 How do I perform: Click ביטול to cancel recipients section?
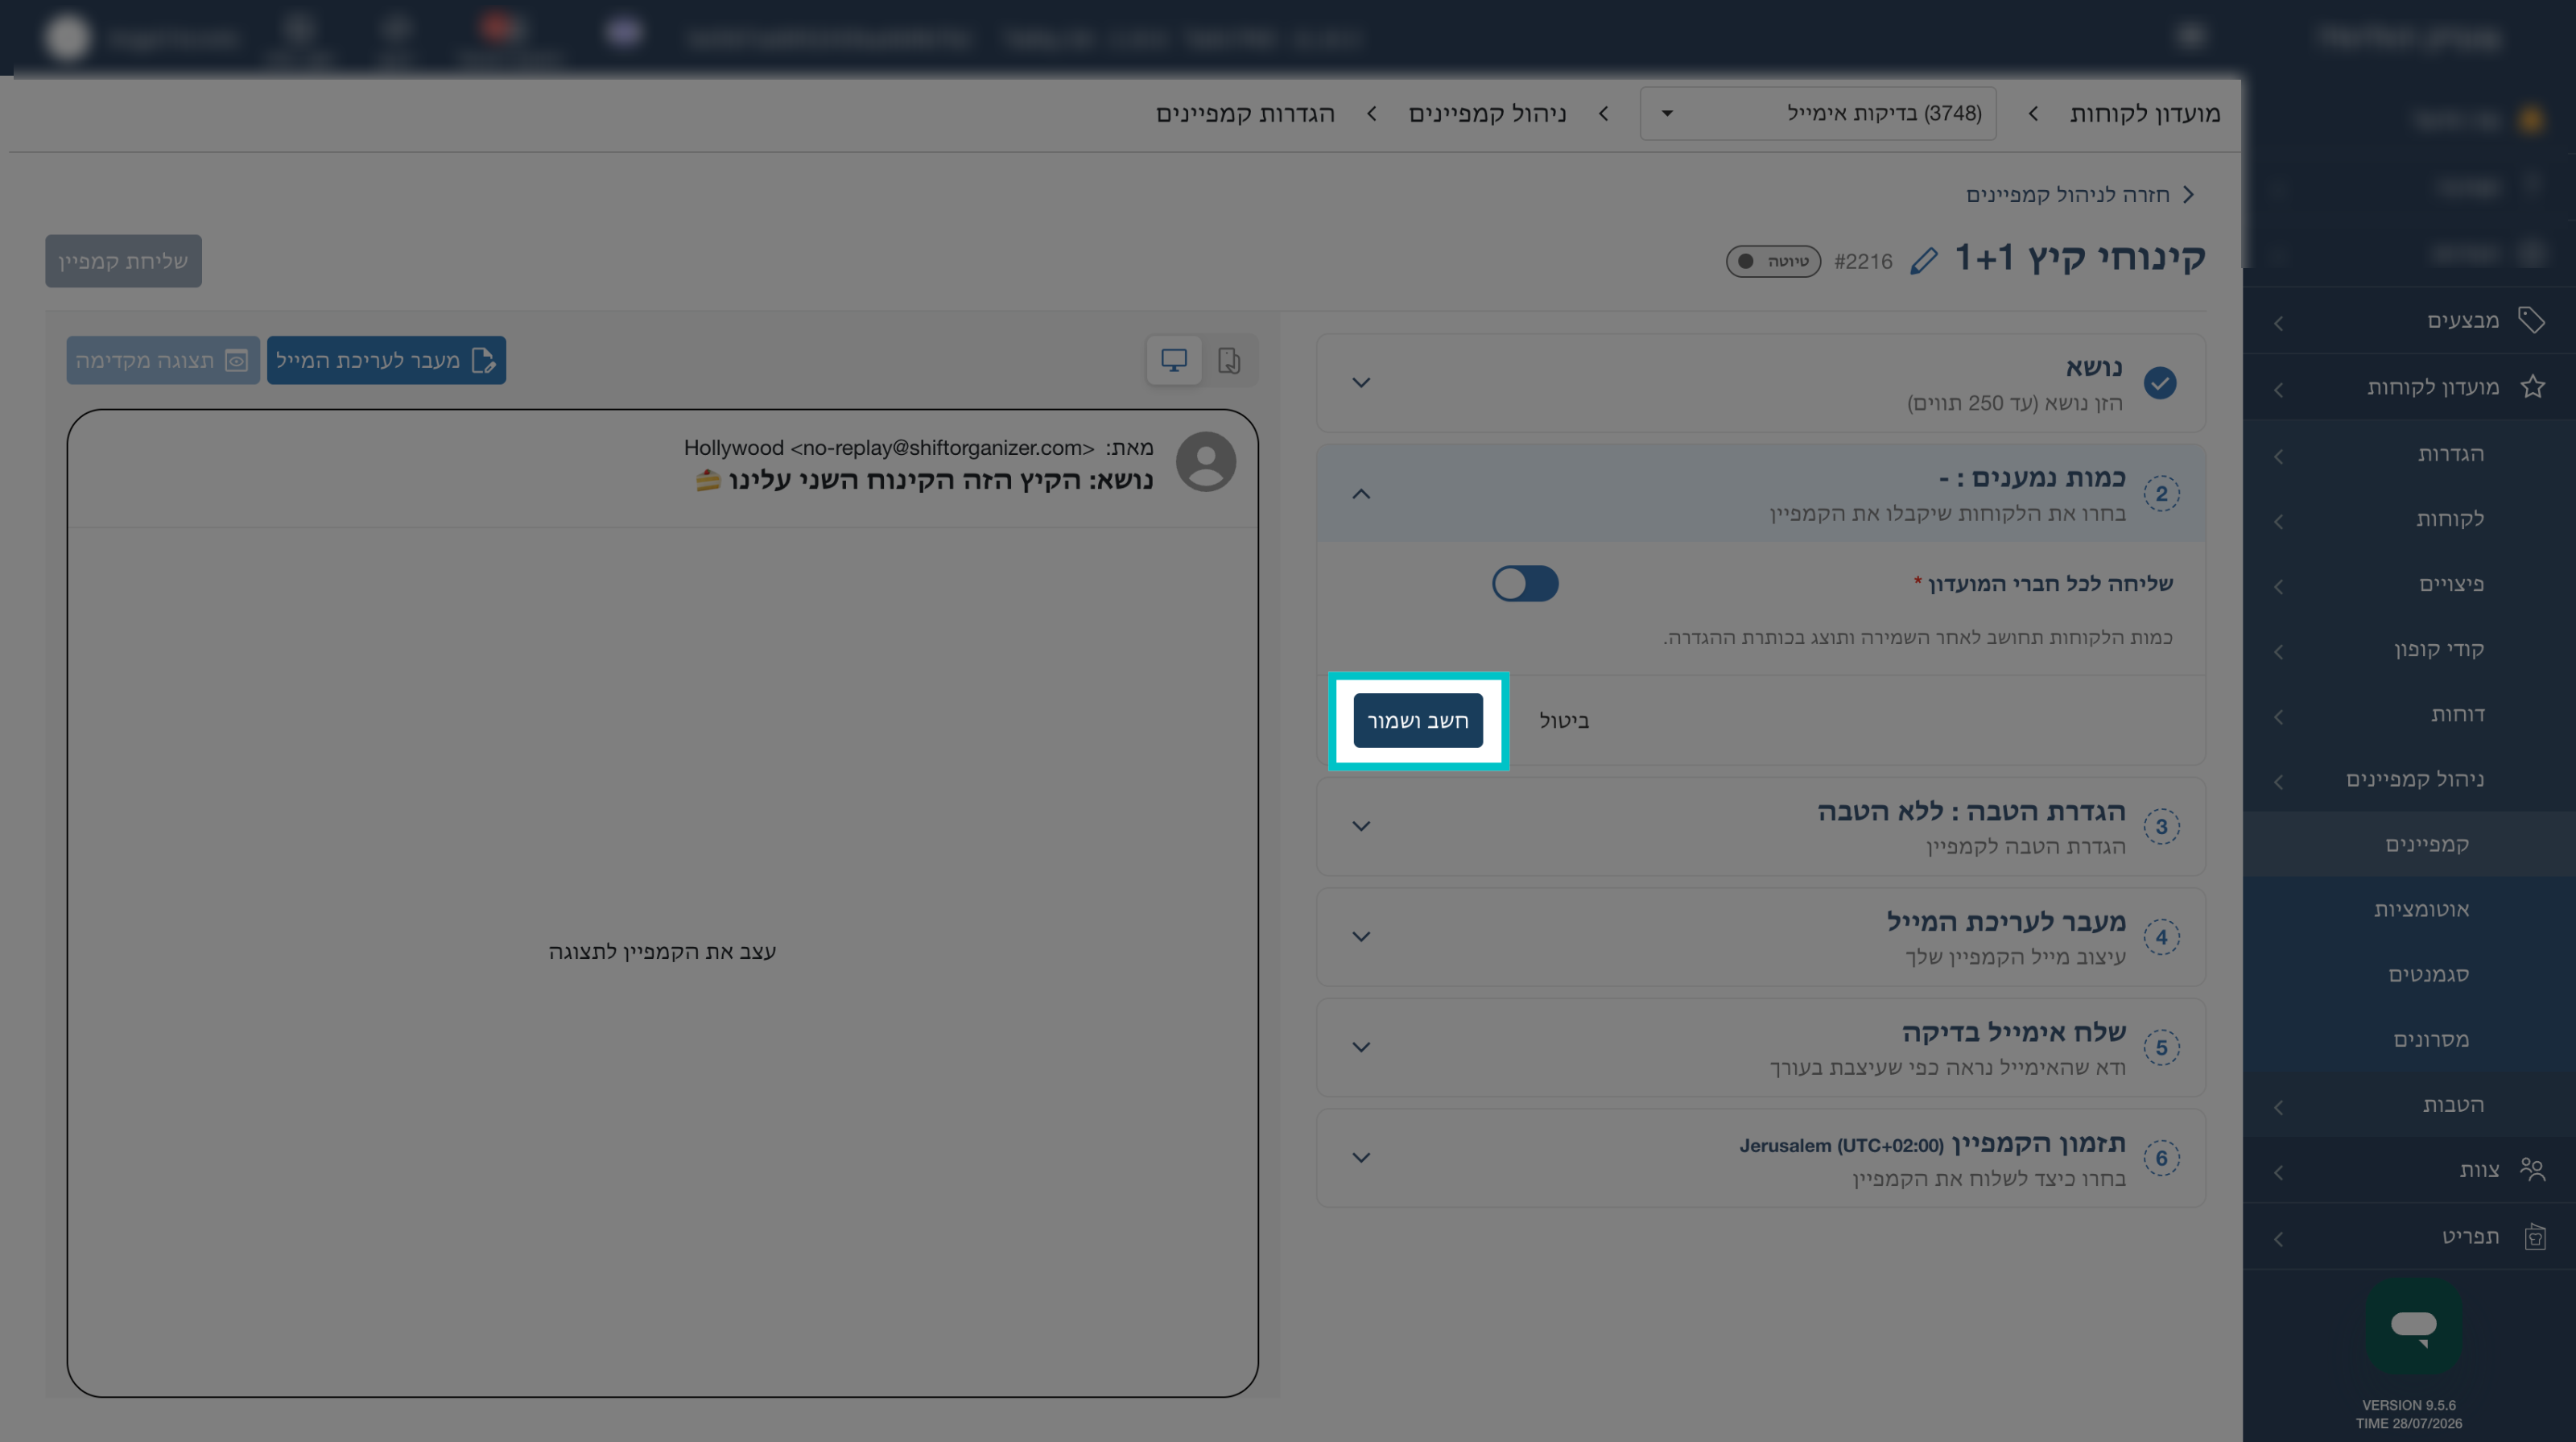pyautogui.click(x=1564, y=720)
